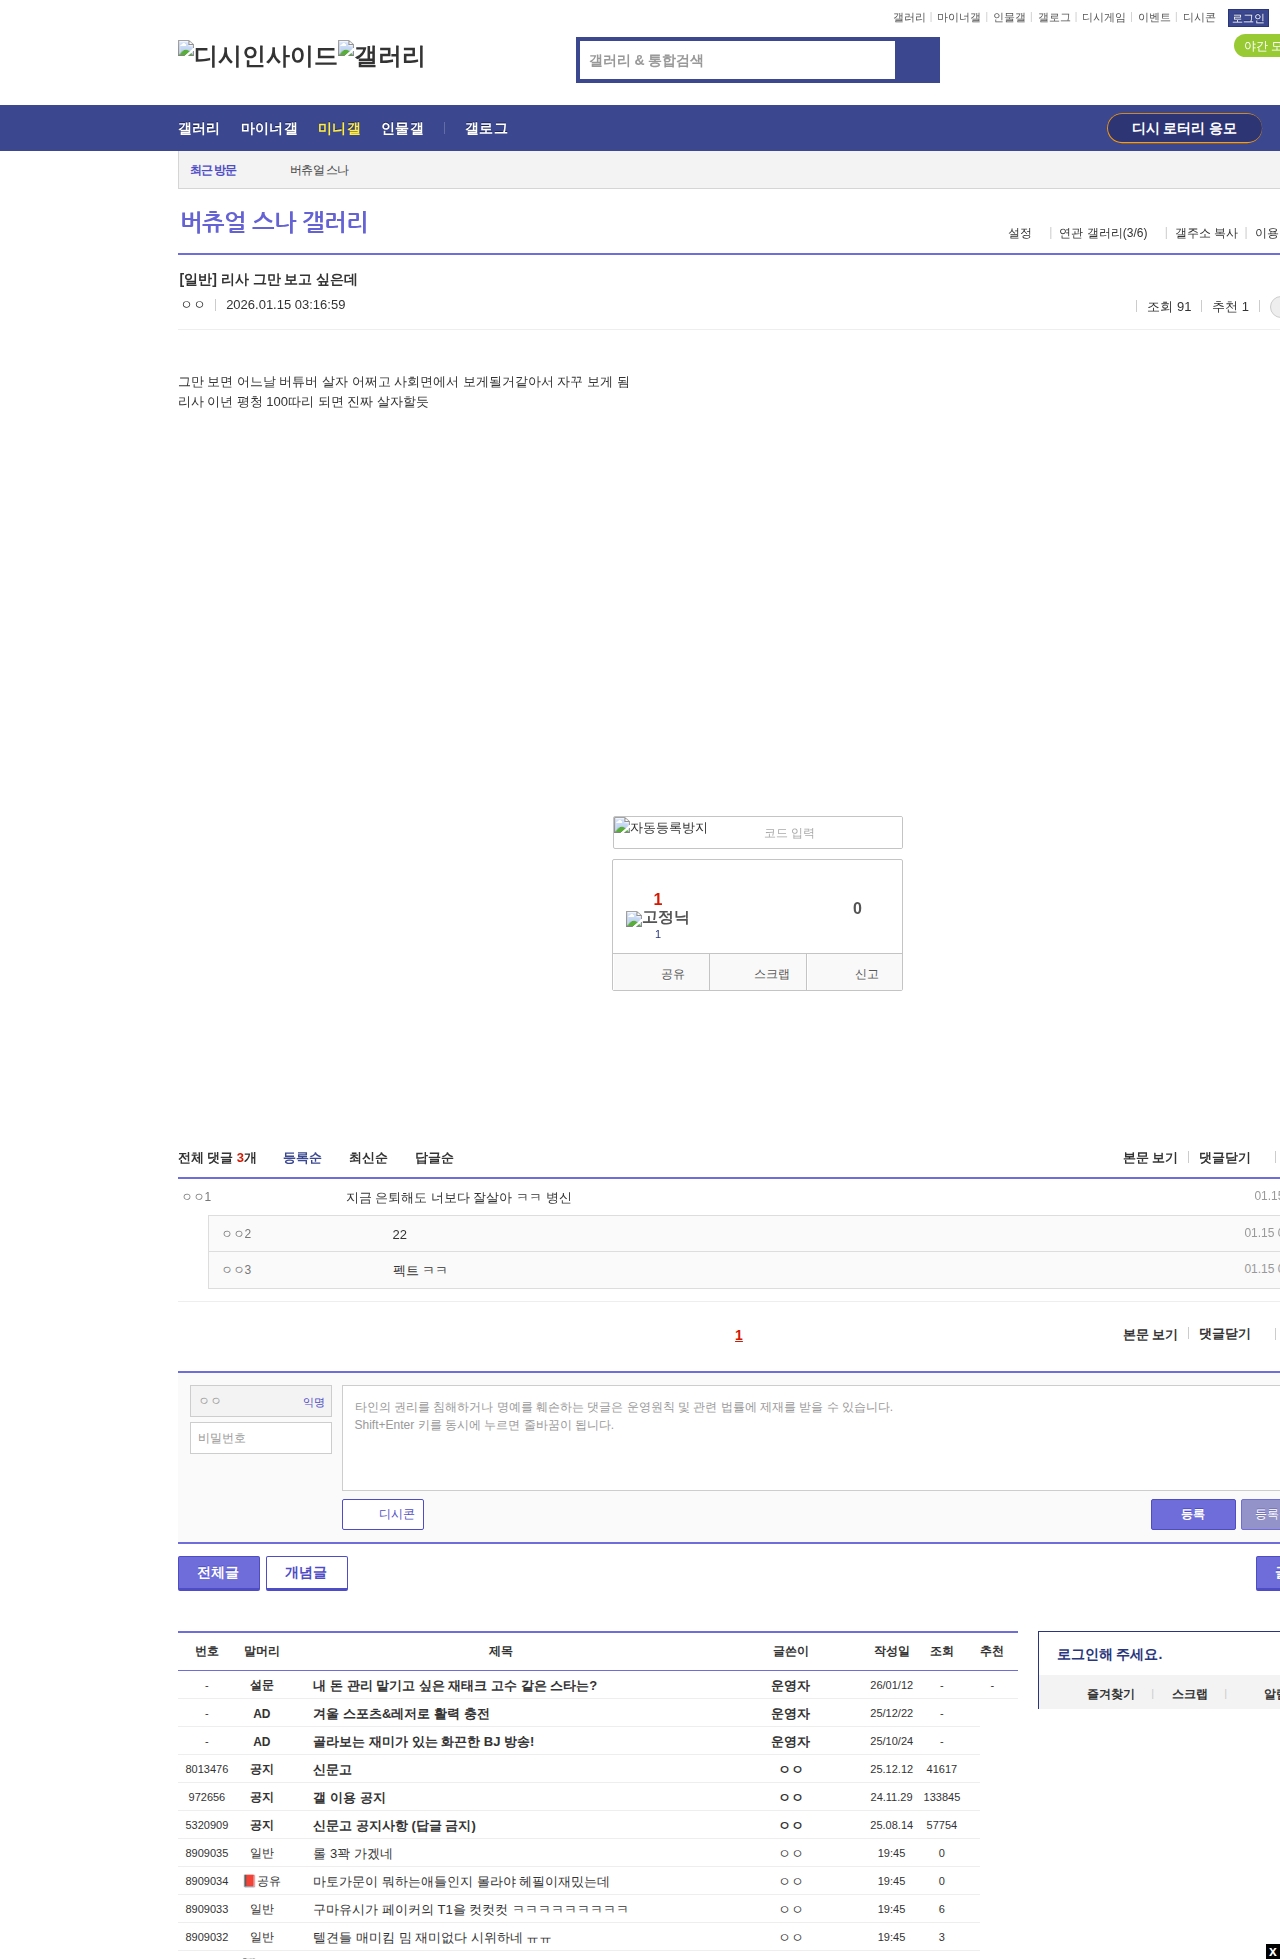
Task: Click the 비밀번호 password field
Action: [261, 1438]
